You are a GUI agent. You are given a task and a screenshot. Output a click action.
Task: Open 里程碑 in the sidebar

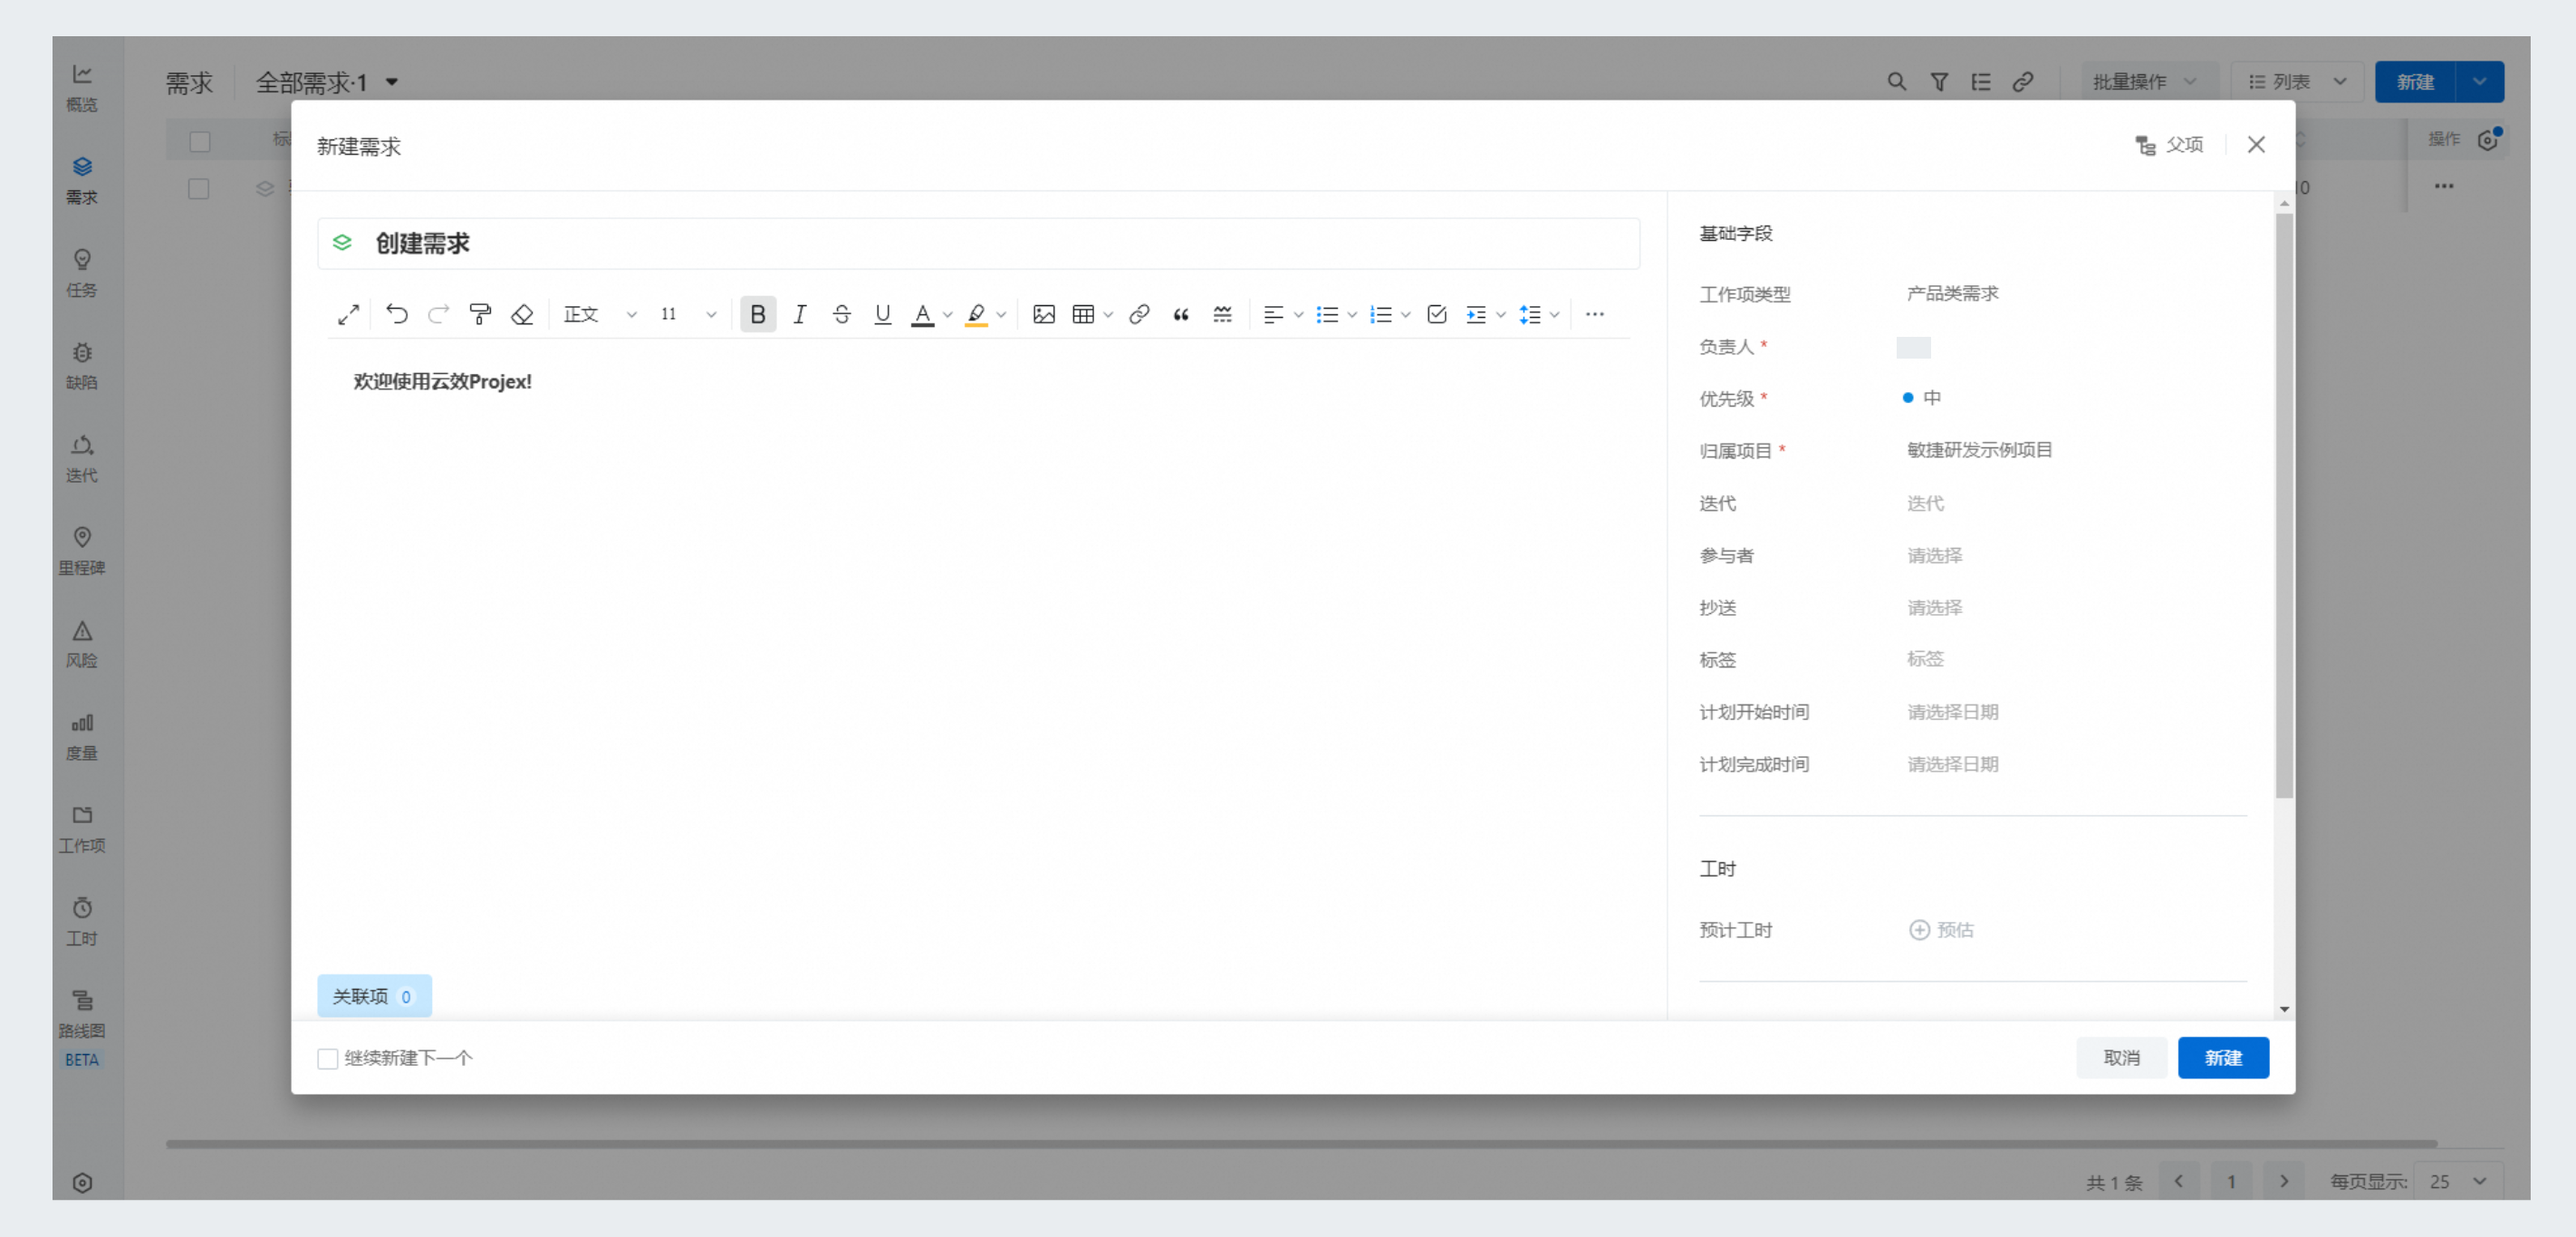82,552
